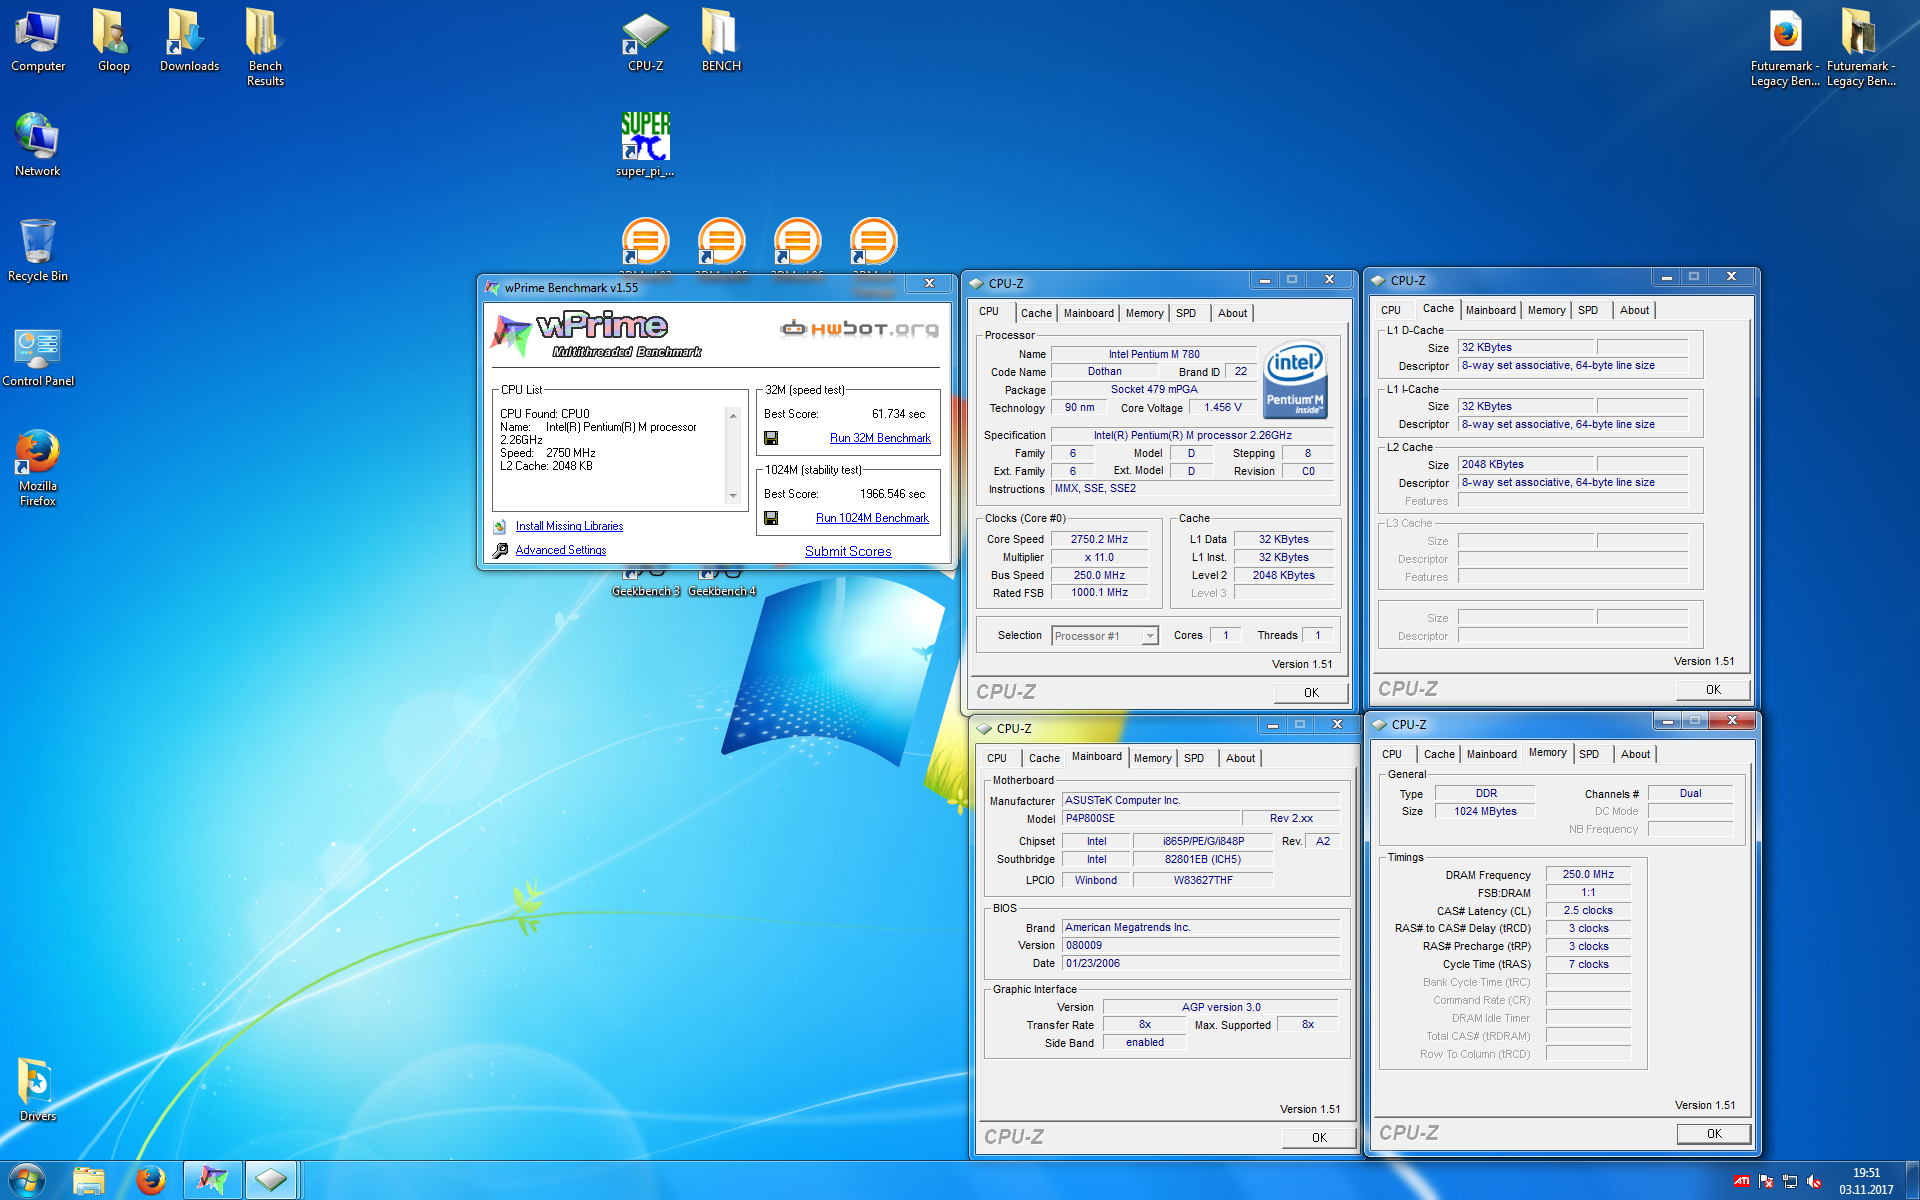Viewport: 1920px width, 1200px height.
Task: Click up arrow of CPU List scrollbar
Action: point(733,415)
